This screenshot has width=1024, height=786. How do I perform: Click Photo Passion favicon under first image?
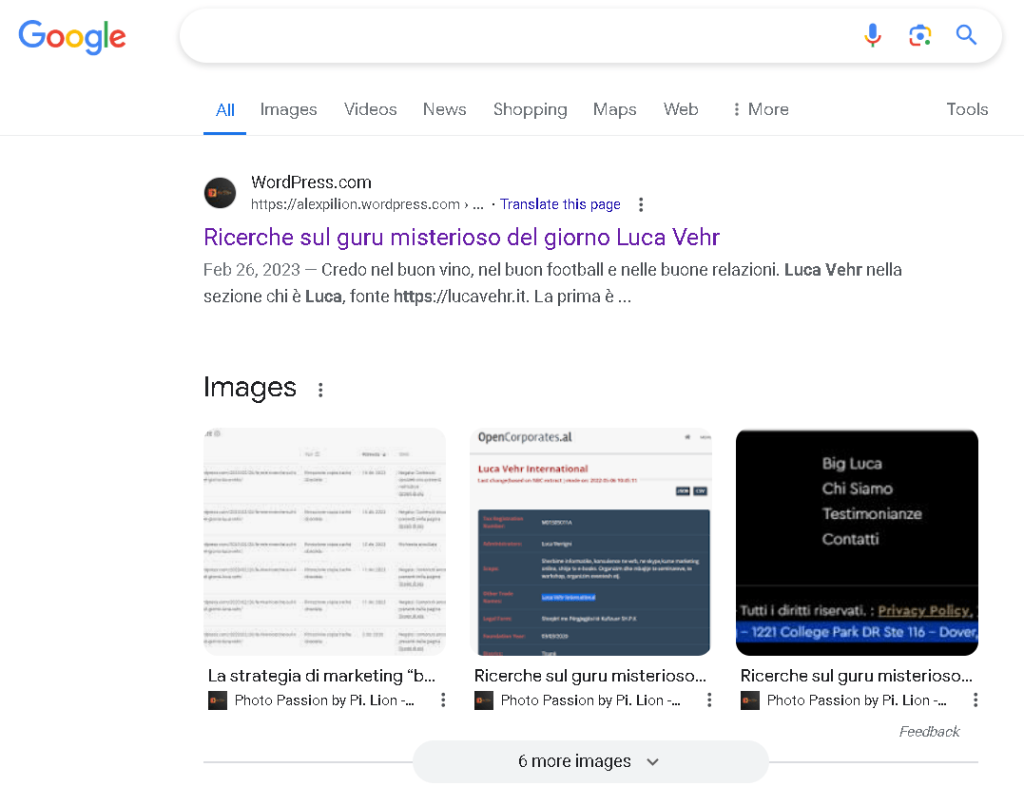pyautogui.click(x=217, y=700)
